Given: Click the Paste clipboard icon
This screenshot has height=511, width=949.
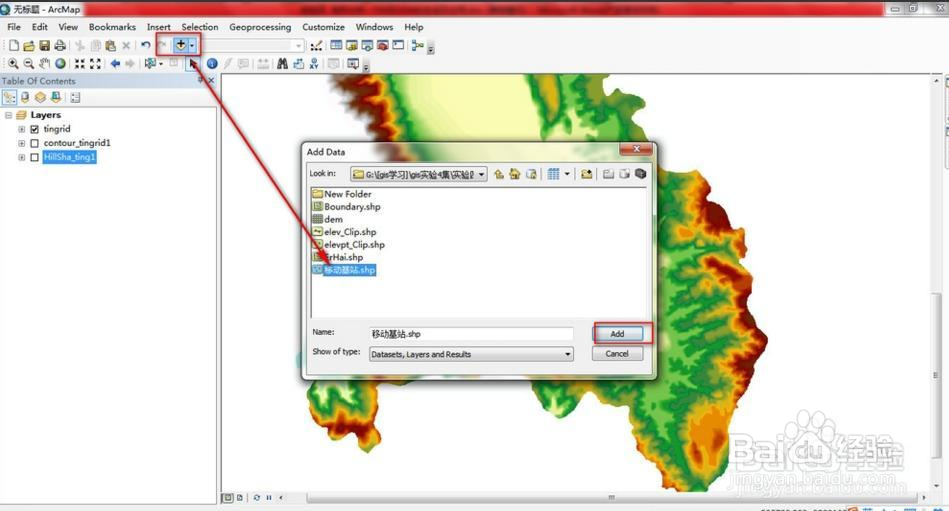Looking at the screenshot, I should point(111,45).
